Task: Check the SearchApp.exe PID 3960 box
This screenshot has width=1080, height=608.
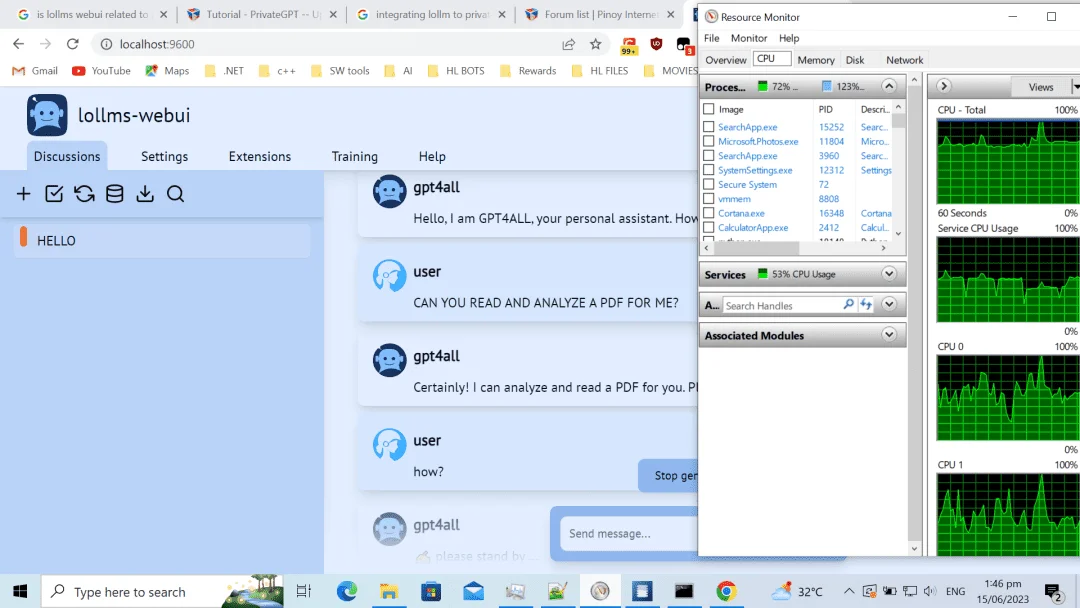Action: click(x=708, y=156)
